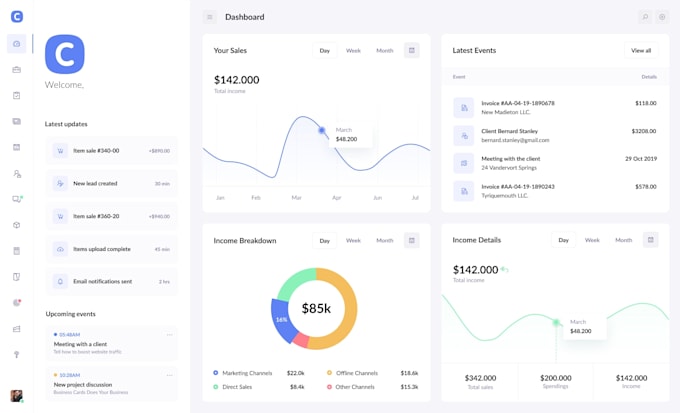The height and width of the screenshot is (413, 680).
Task: Select Week tab in Income Details
Action: 592,240
